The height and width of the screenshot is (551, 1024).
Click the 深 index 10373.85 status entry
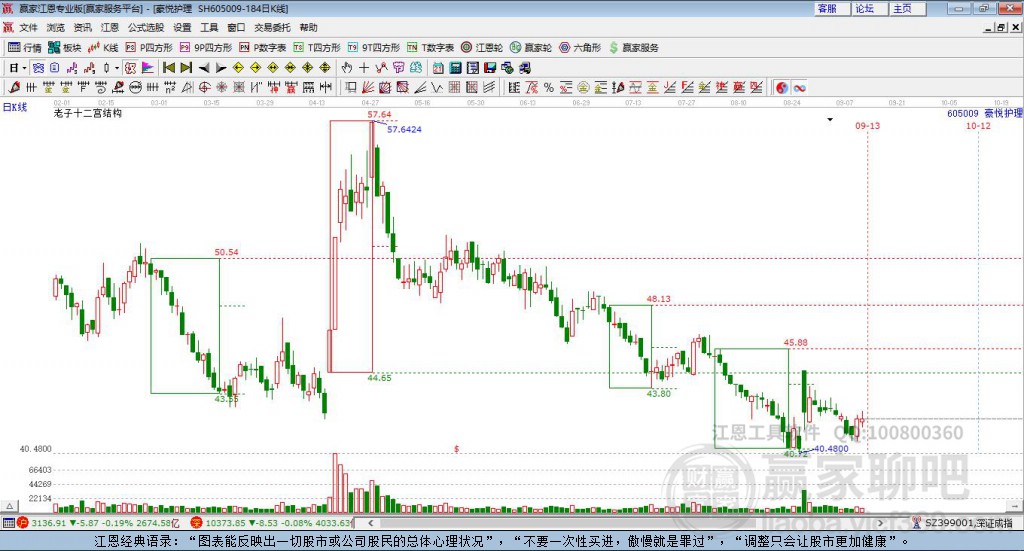272,523
